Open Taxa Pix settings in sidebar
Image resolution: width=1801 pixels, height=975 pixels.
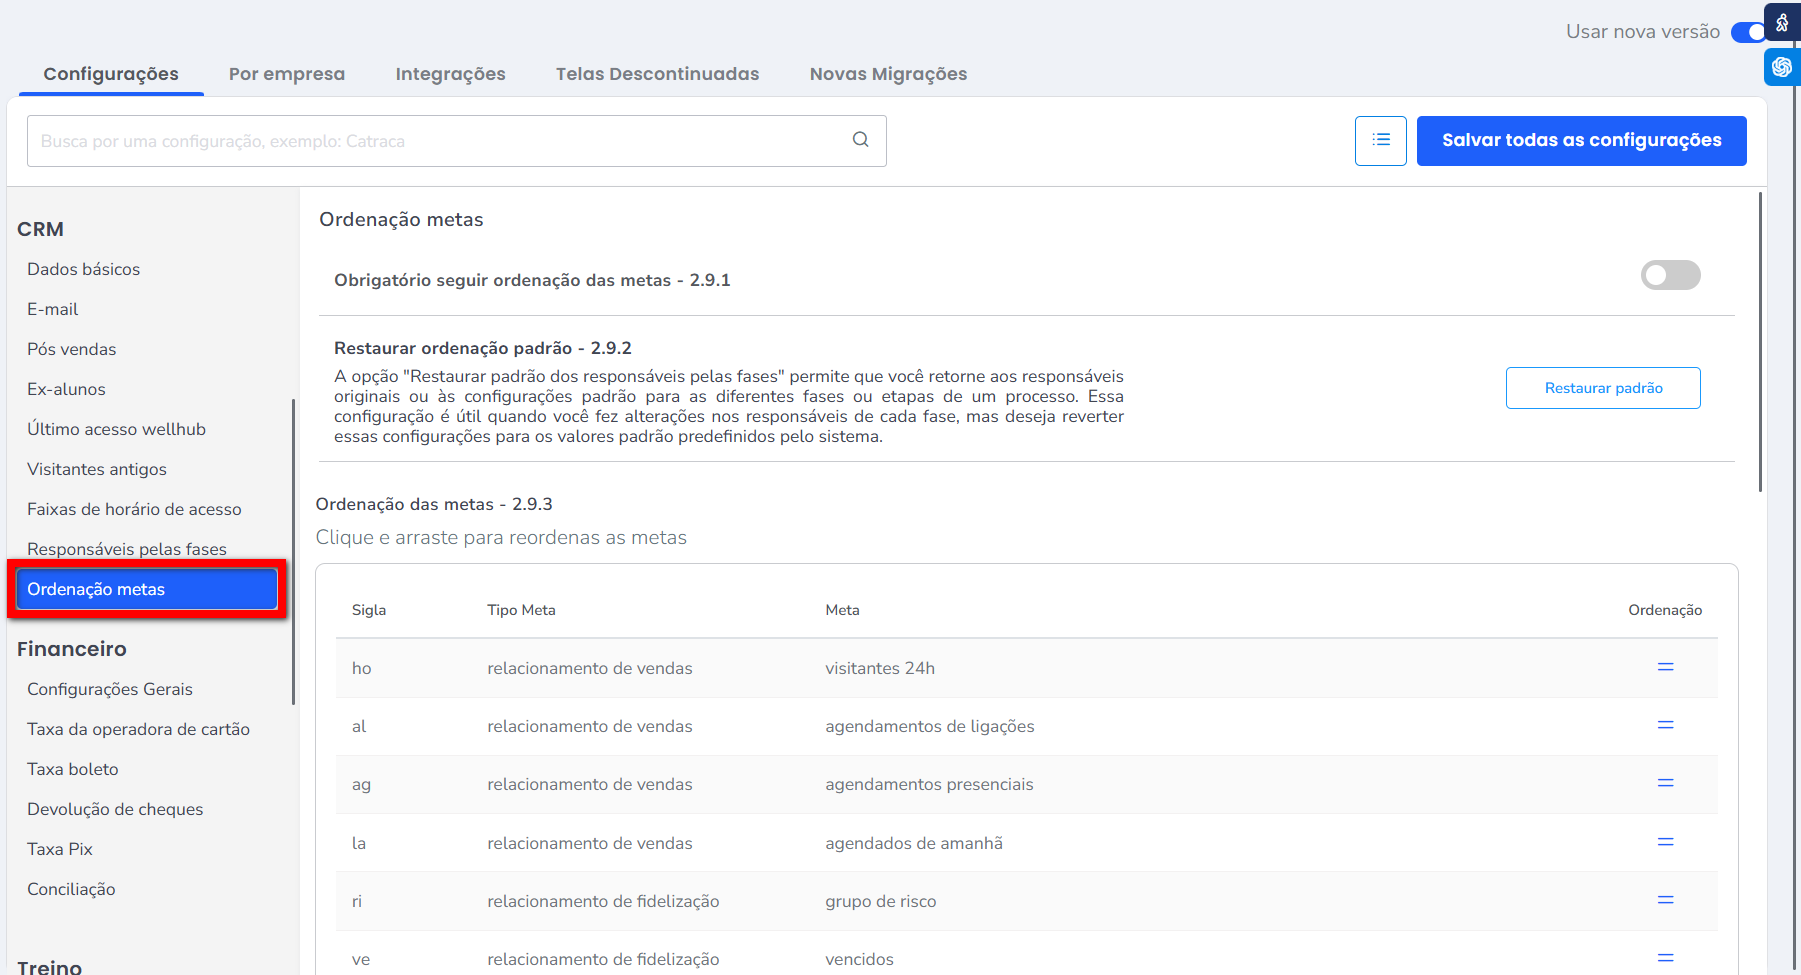click(x=60, y=849)
